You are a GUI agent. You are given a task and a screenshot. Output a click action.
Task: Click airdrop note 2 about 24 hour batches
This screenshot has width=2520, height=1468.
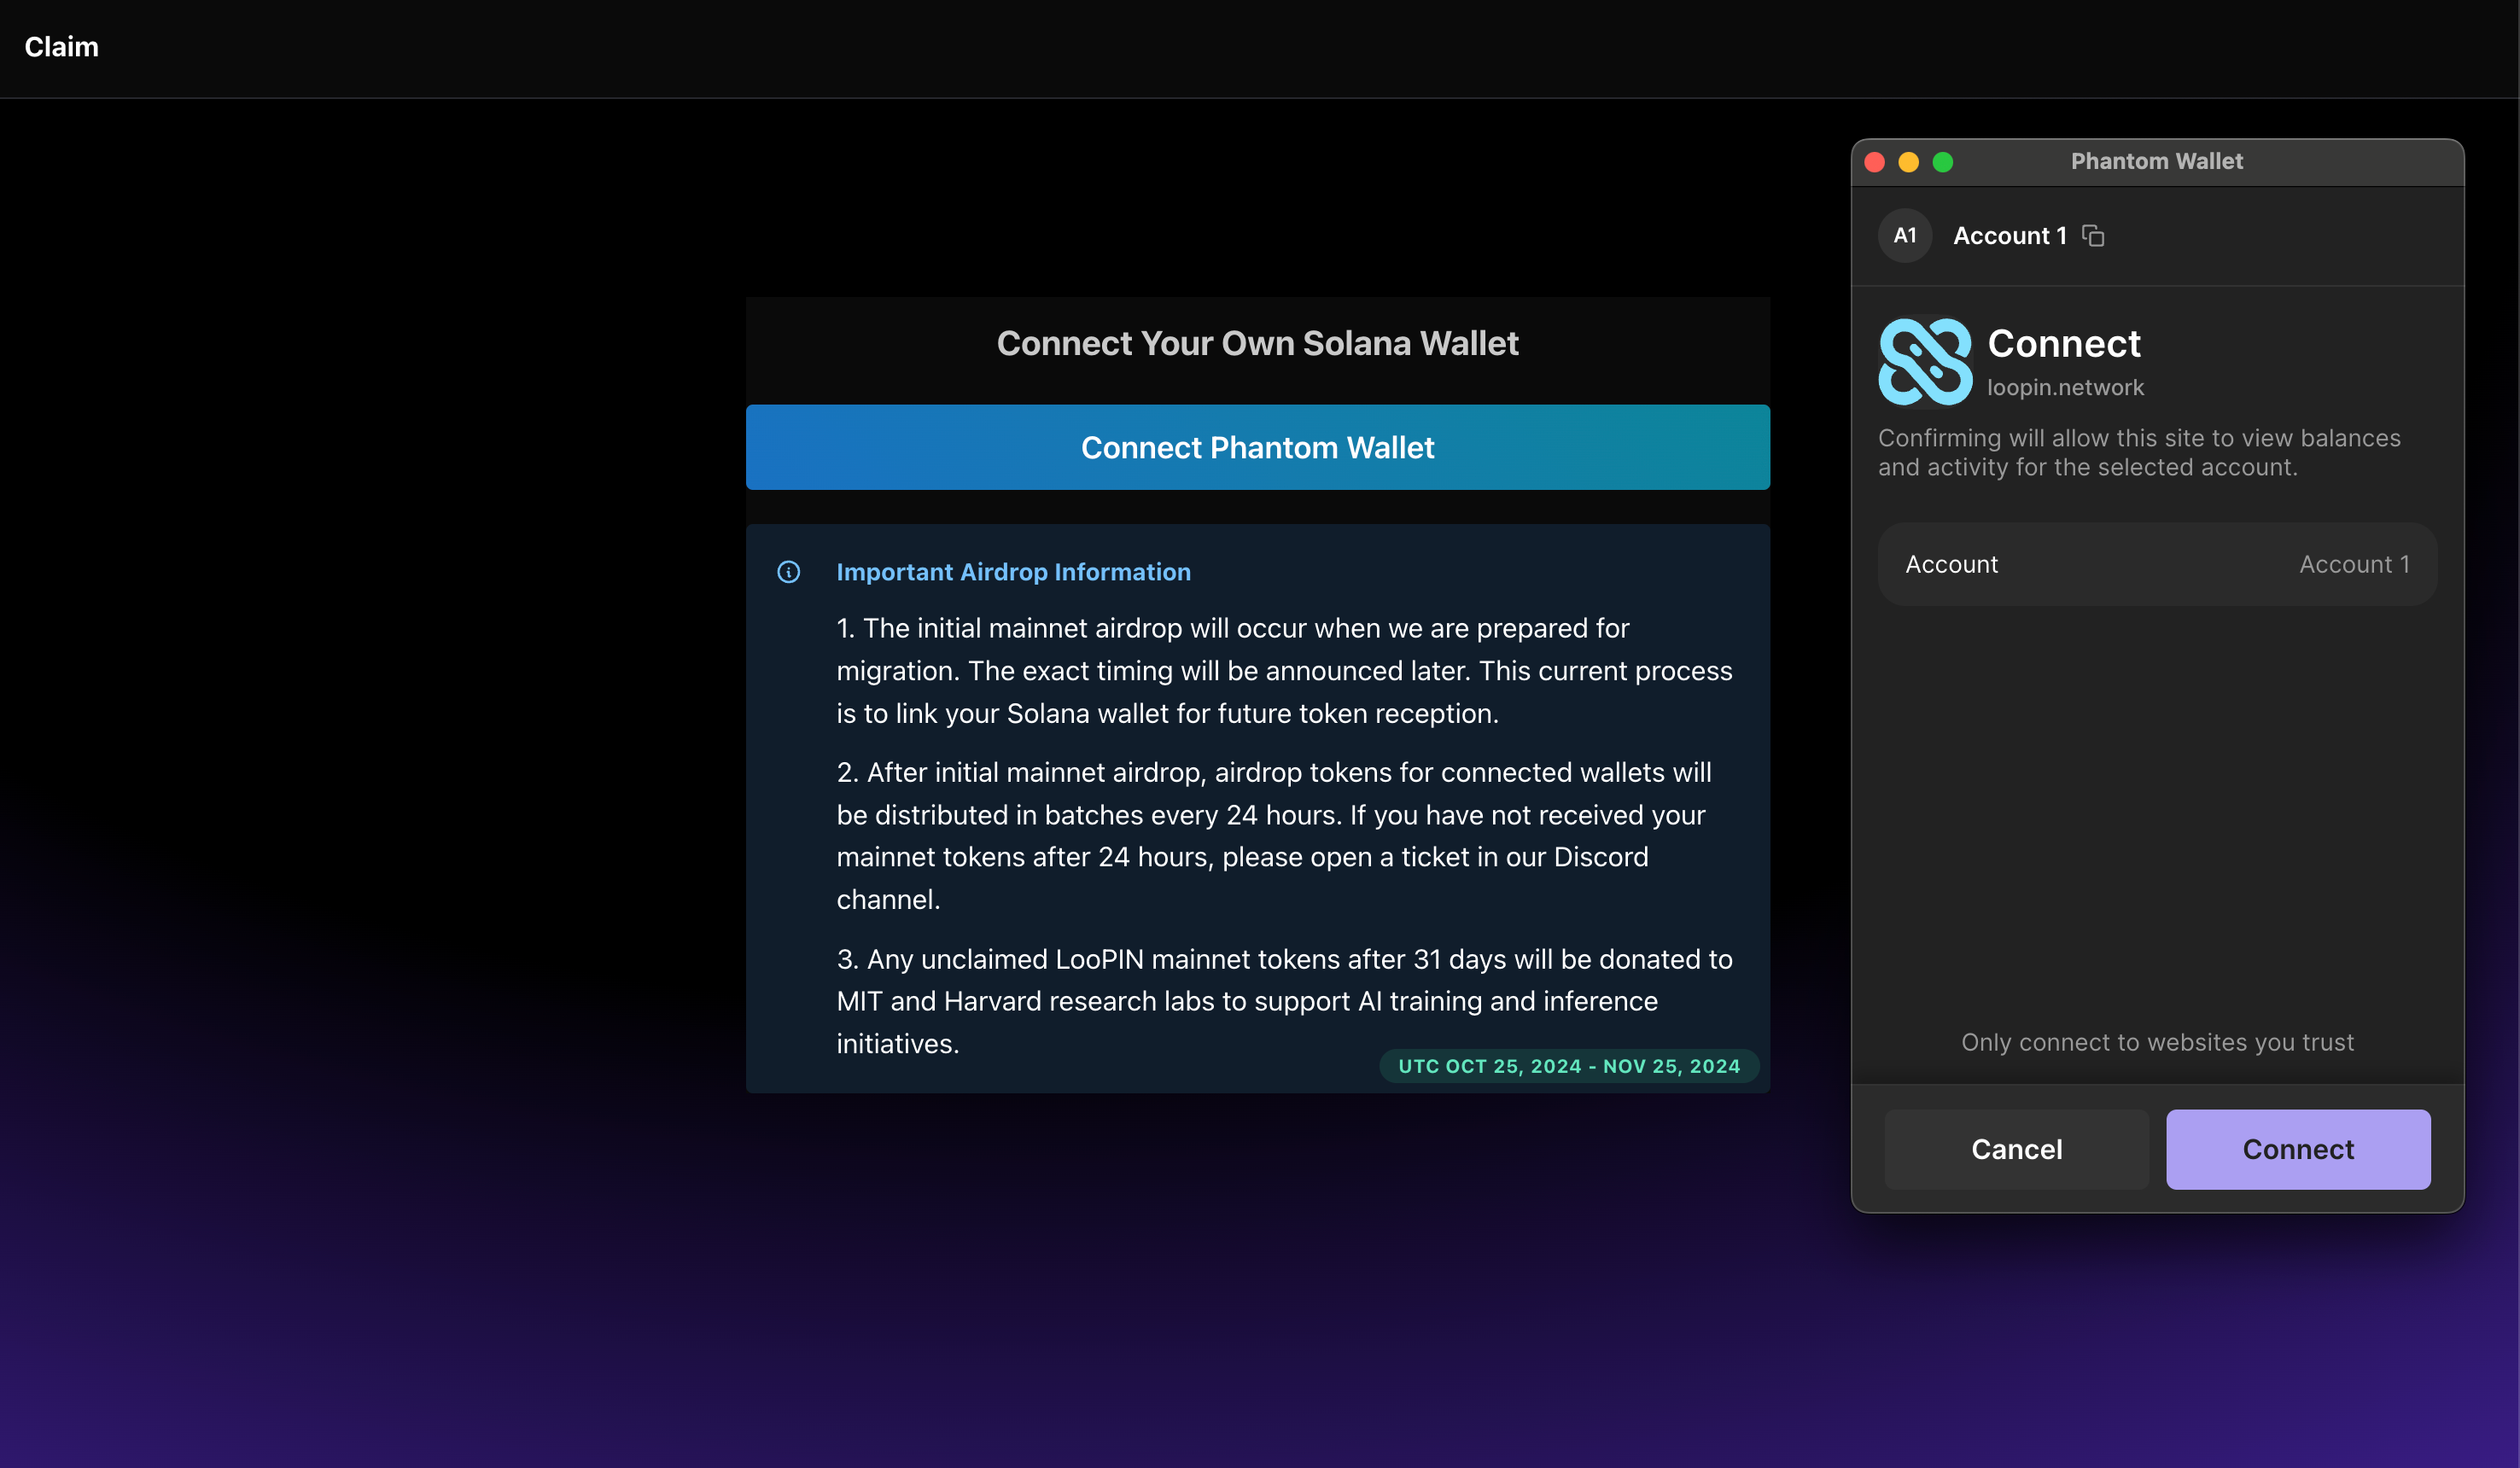point(1274,835)
